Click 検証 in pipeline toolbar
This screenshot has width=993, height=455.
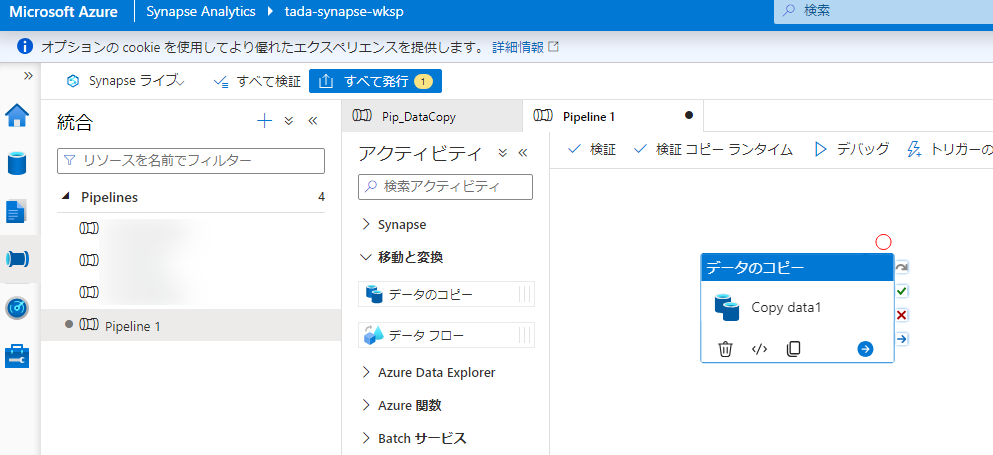pos(591,150)
